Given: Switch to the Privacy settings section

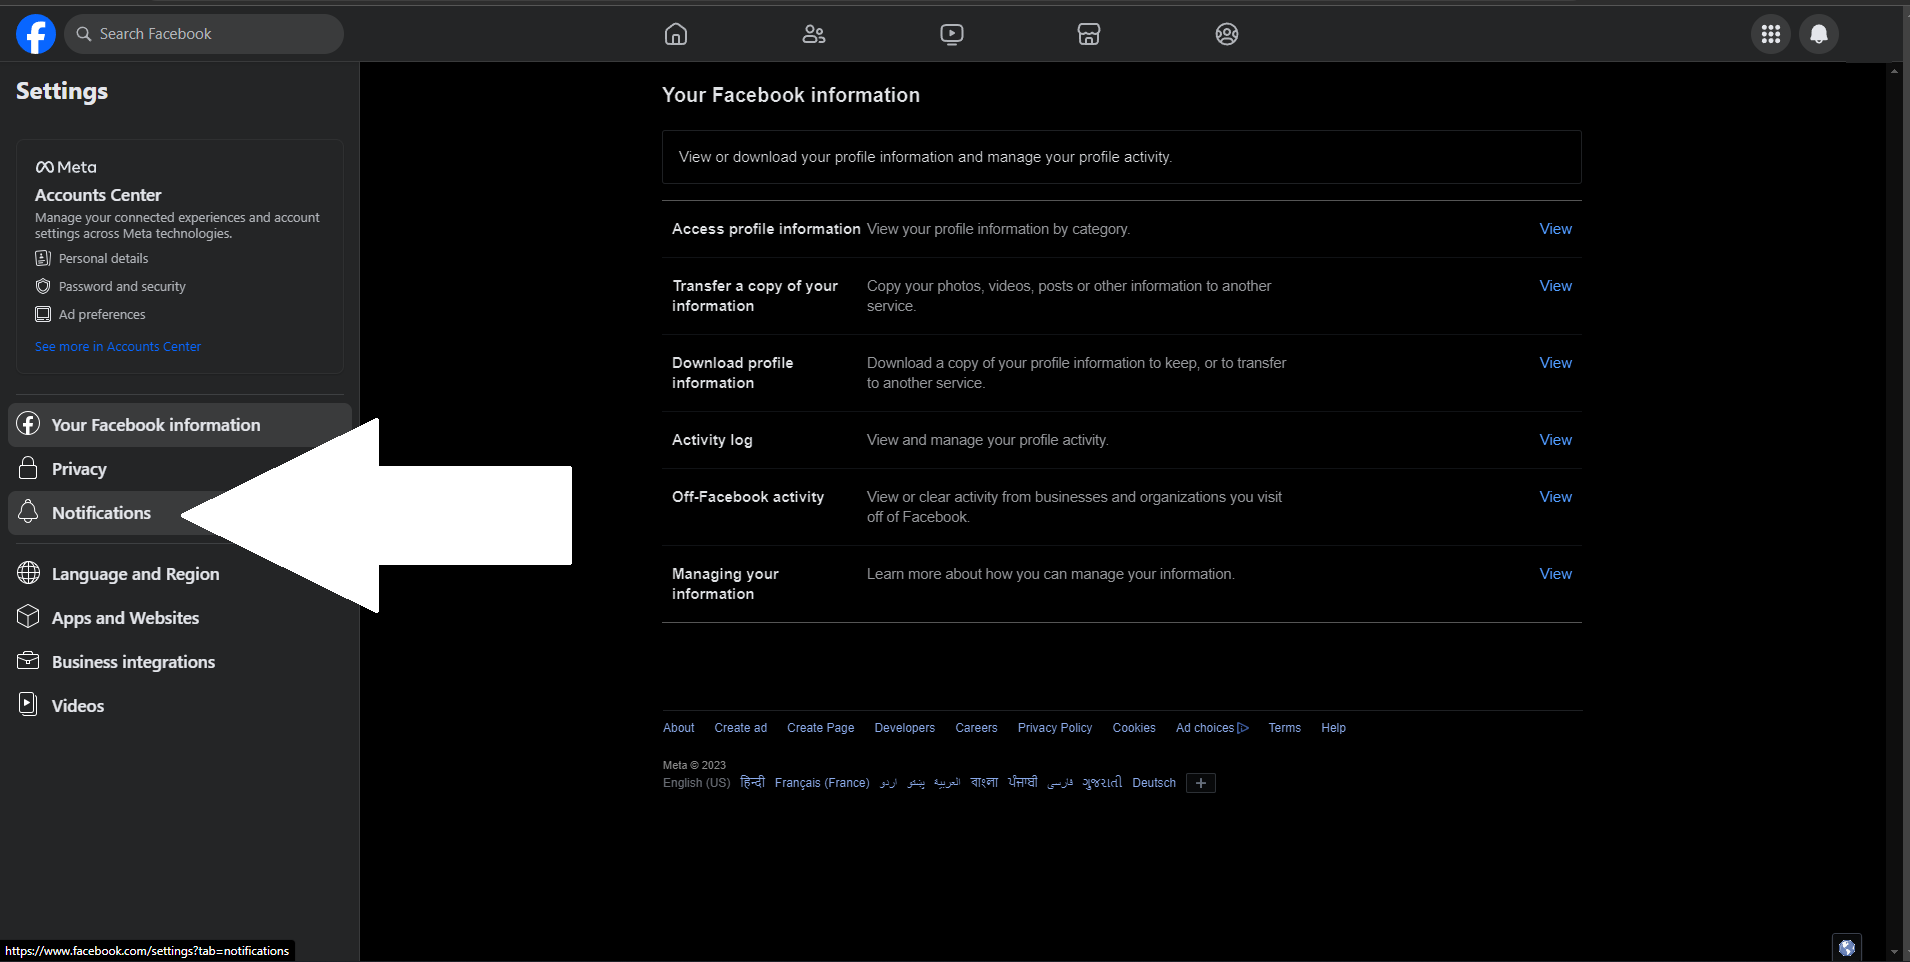Looking at the screenshot, I should point(79,468).
